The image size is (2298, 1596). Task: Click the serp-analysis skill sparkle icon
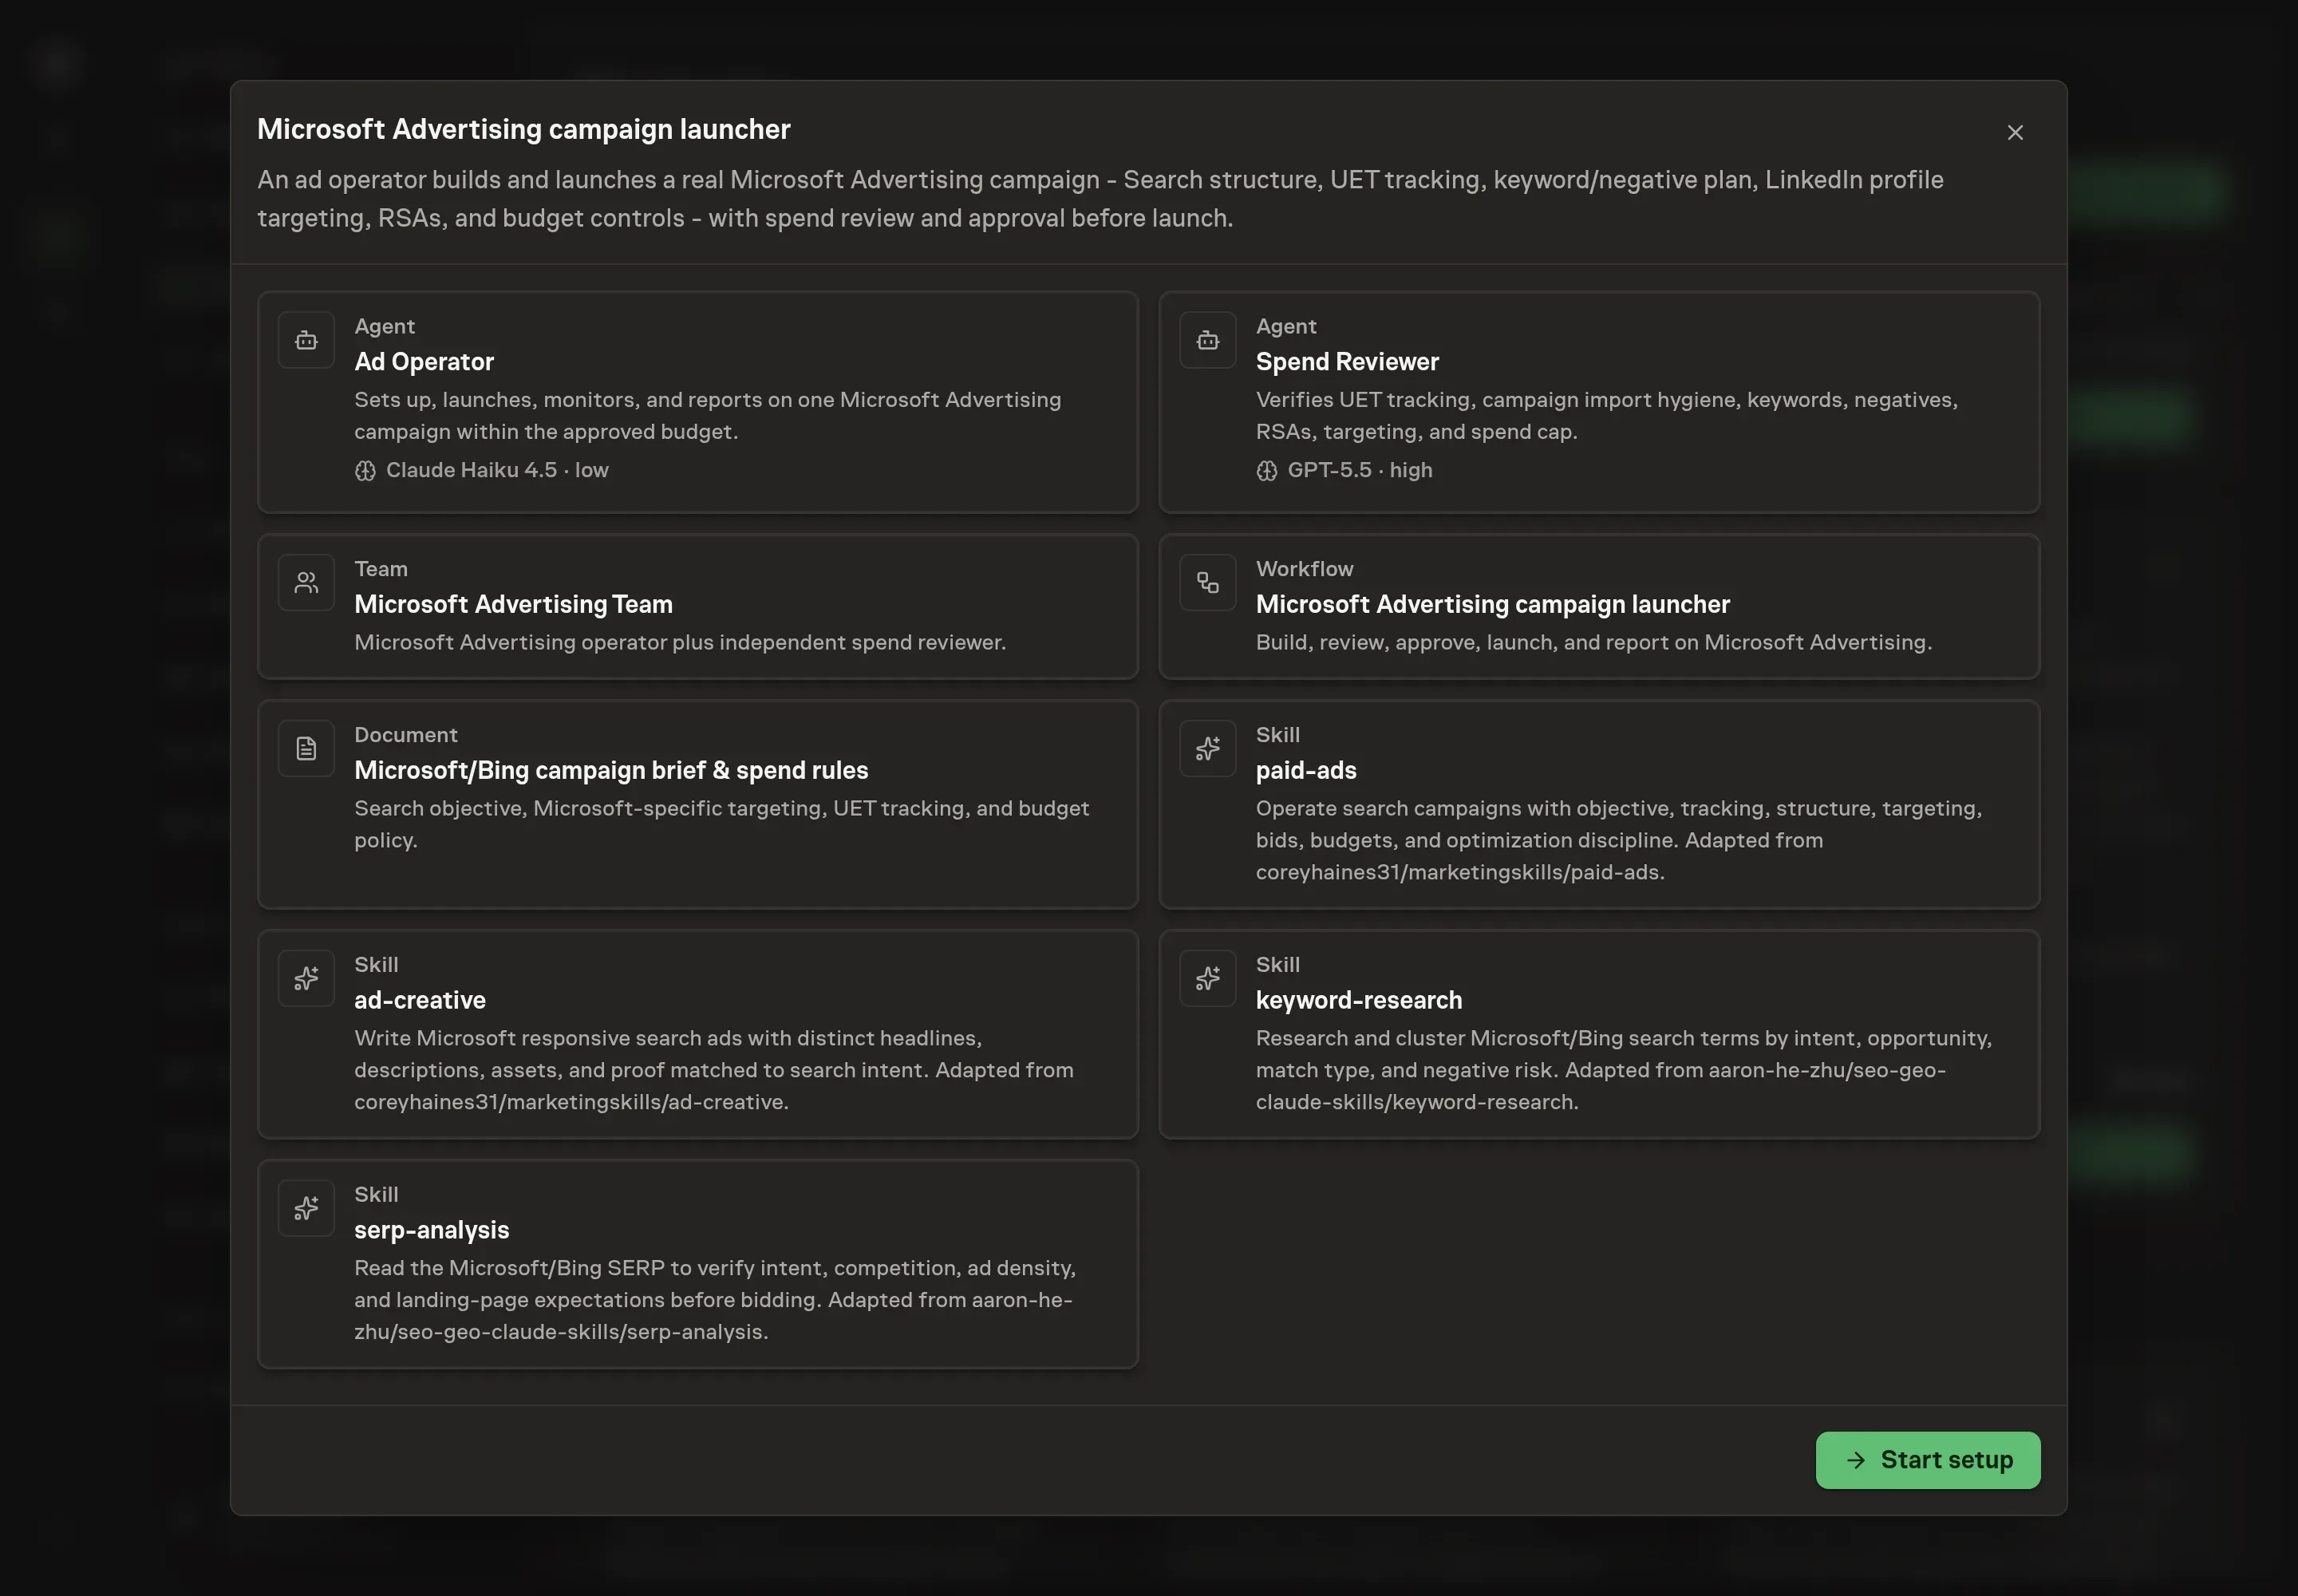306,1209
